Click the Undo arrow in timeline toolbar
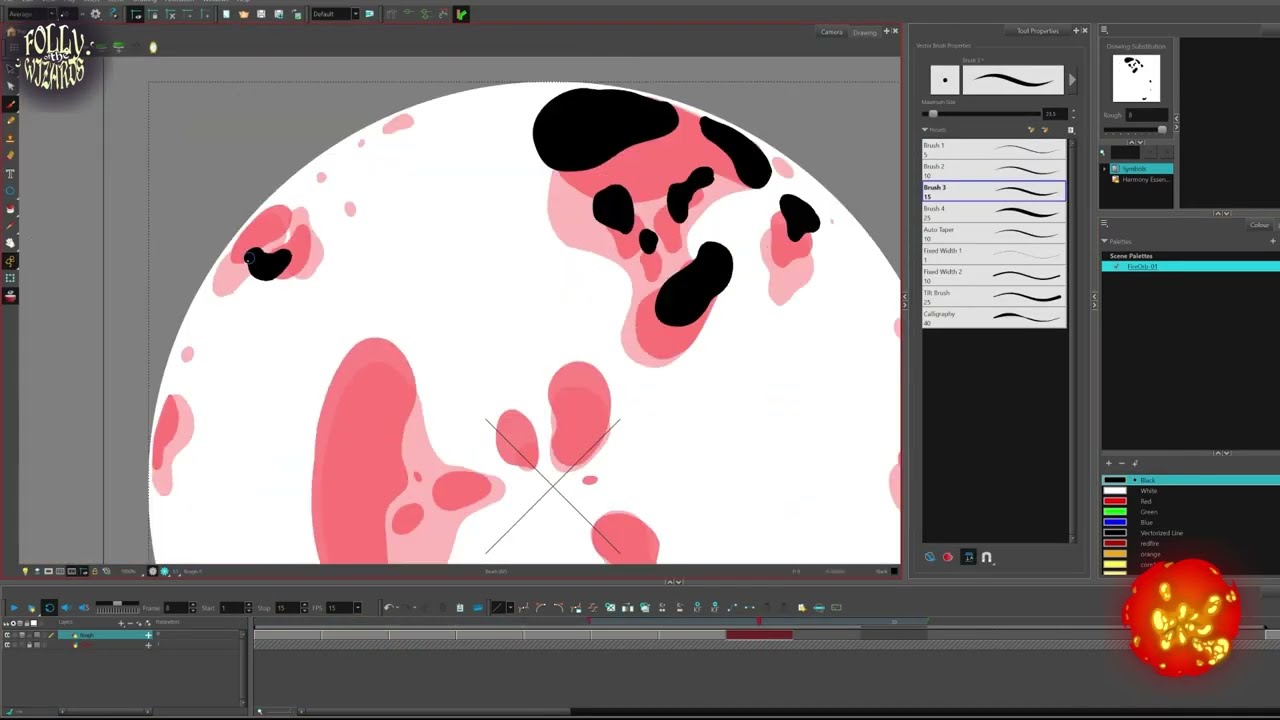 (x=389, y=607)
